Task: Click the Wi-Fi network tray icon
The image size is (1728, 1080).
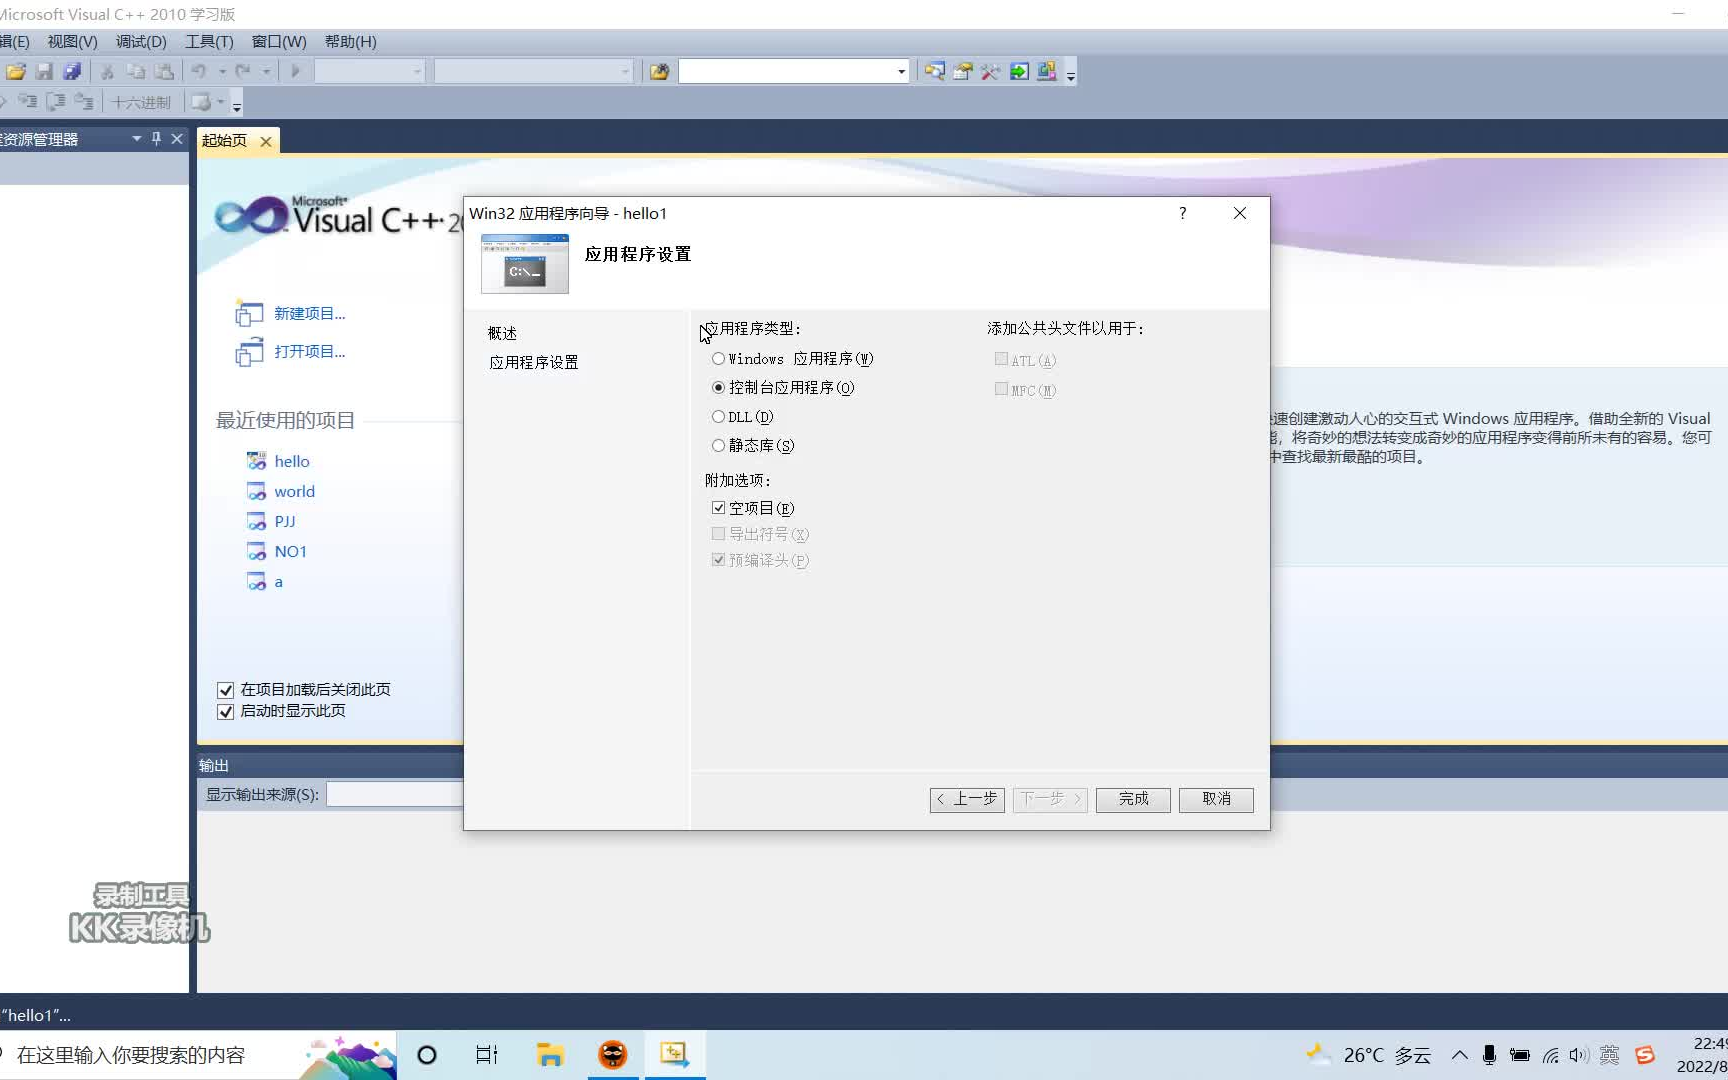Action: pos(1550,1055)
